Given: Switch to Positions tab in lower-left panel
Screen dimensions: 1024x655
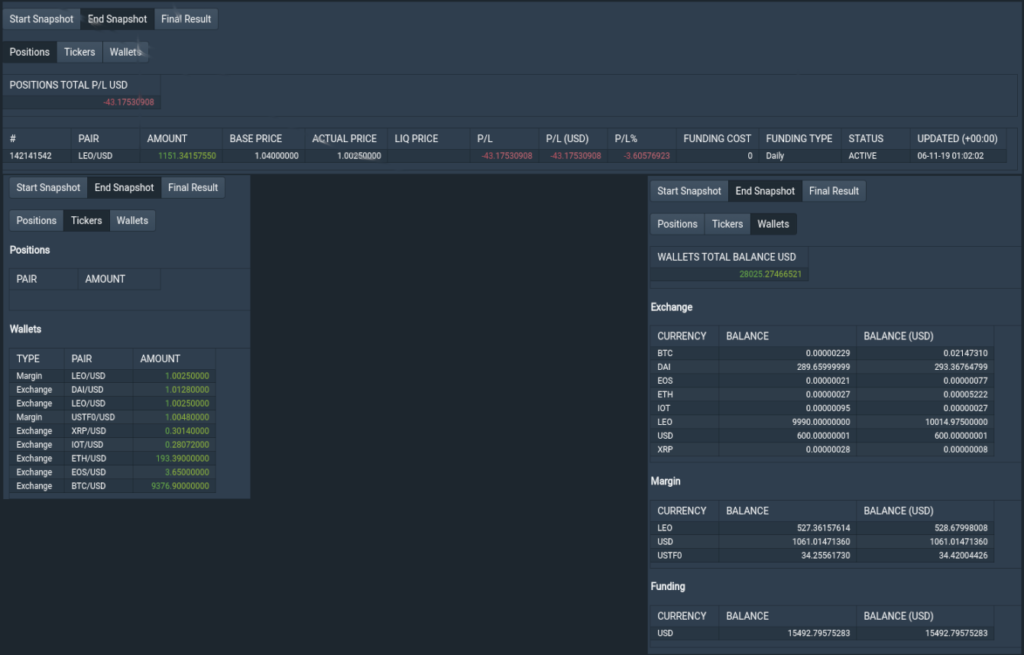Looking at the screenshot, I should tap(37, 221).
